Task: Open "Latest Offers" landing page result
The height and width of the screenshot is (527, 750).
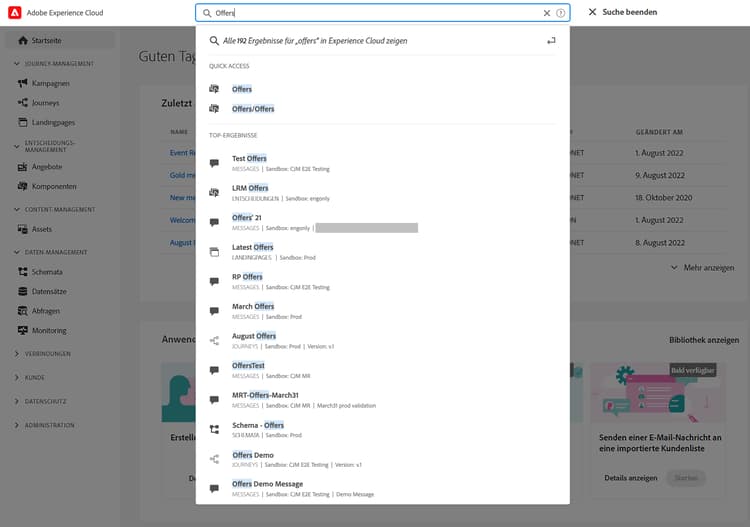Action: [x=253, y=247]
